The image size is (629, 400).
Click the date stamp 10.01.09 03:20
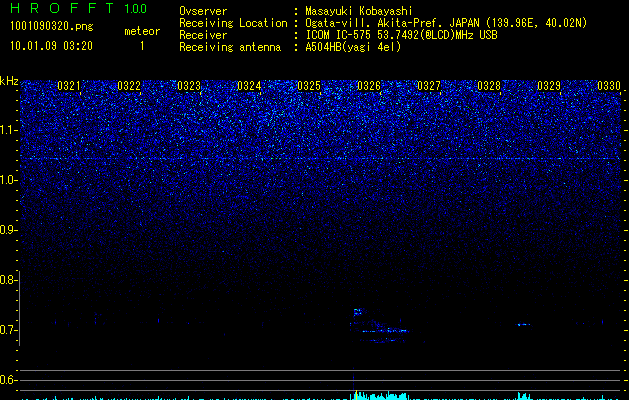[x=51, y=46]
